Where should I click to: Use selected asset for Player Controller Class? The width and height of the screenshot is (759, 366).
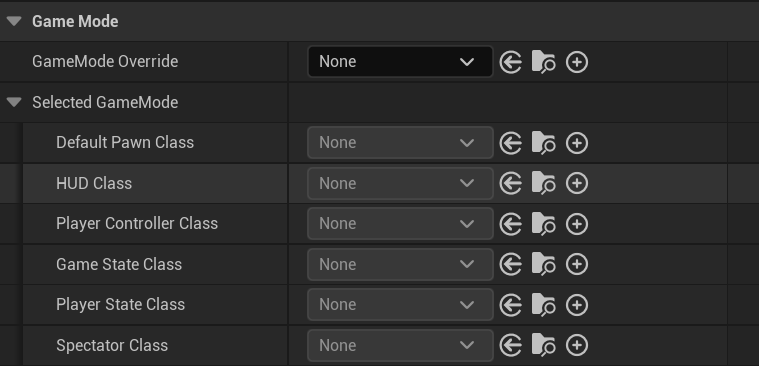click(510, 224)
